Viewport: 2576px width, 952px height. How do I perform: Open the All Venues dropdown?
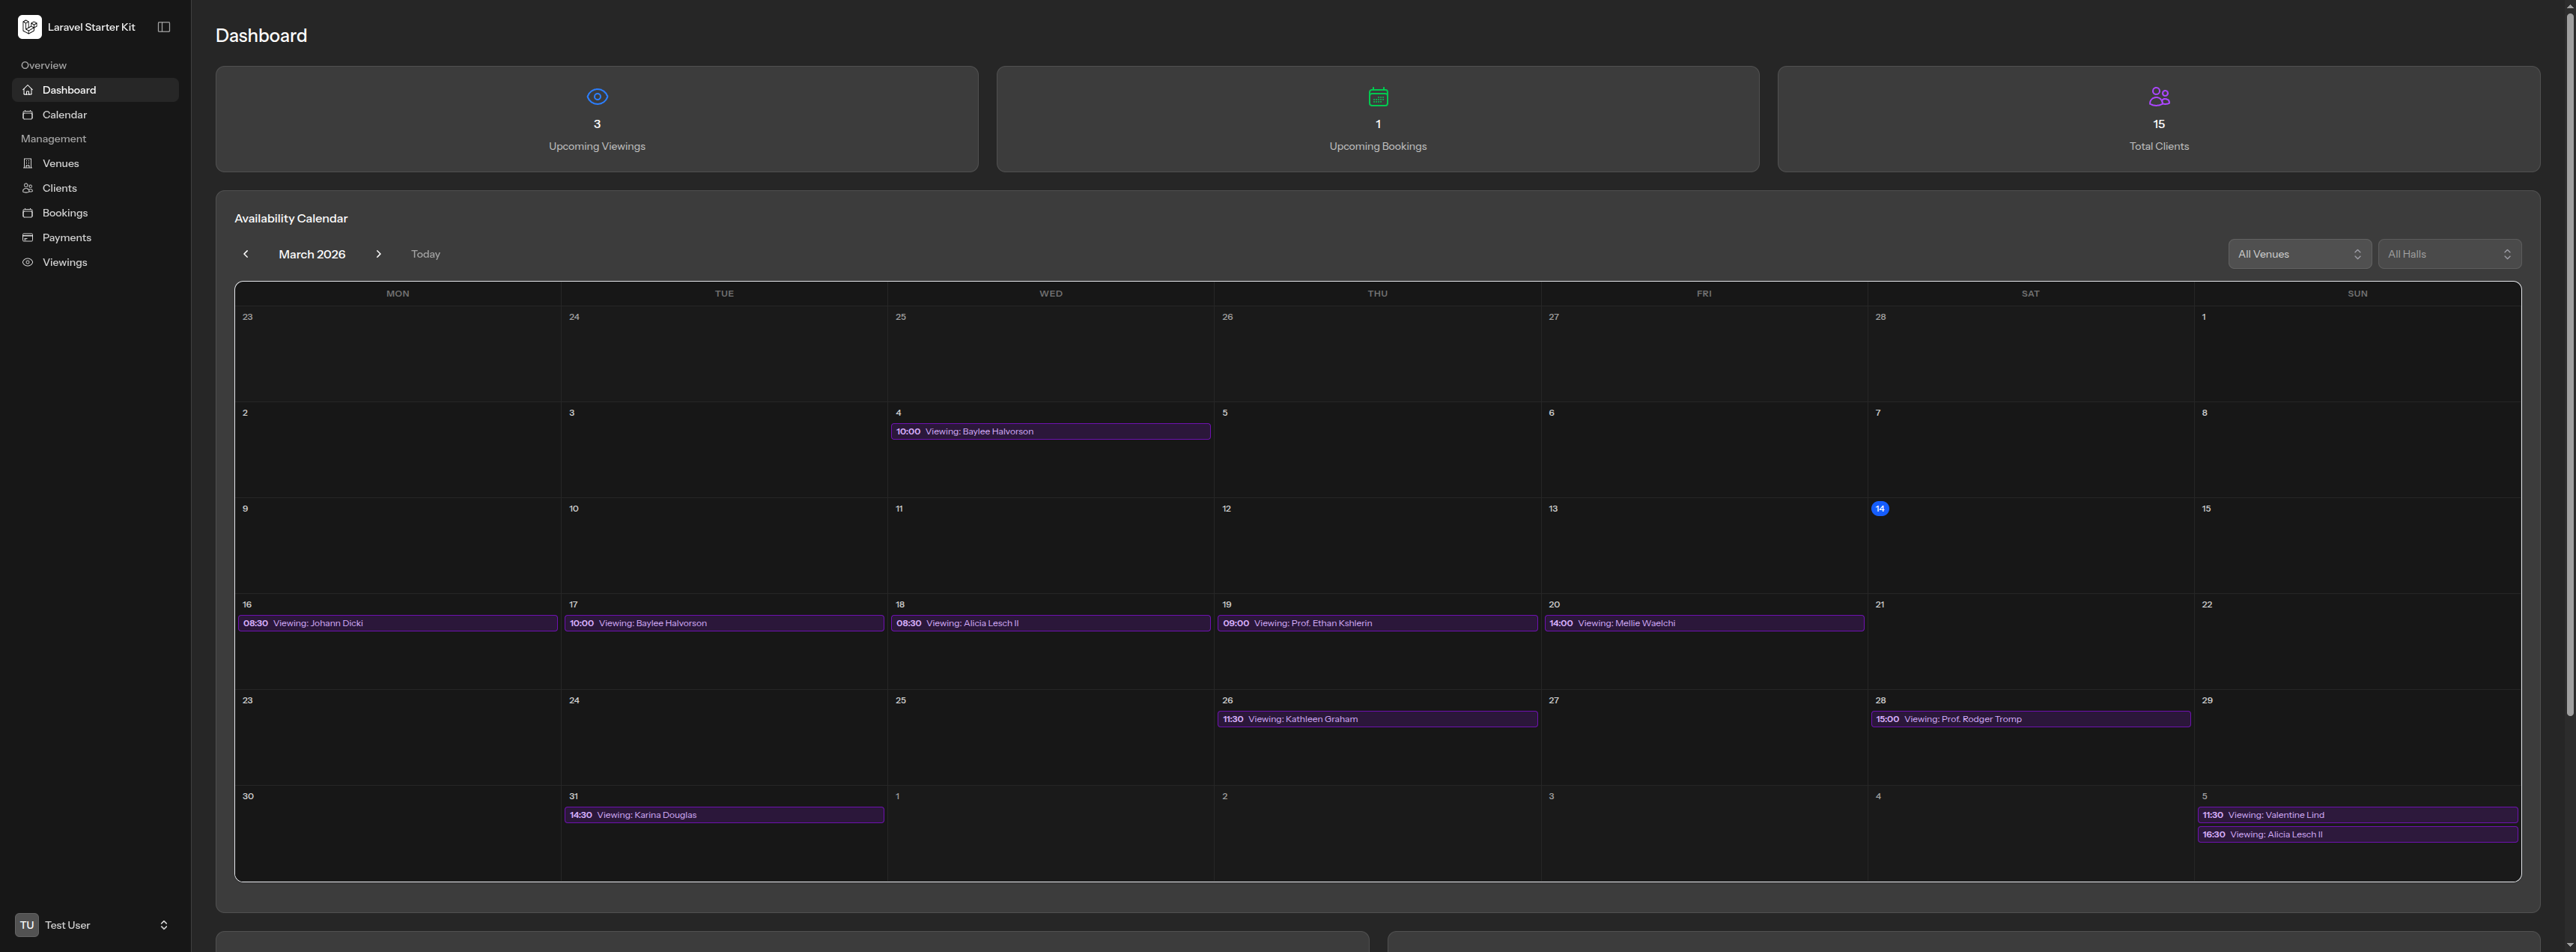[x=2299, y=254]
